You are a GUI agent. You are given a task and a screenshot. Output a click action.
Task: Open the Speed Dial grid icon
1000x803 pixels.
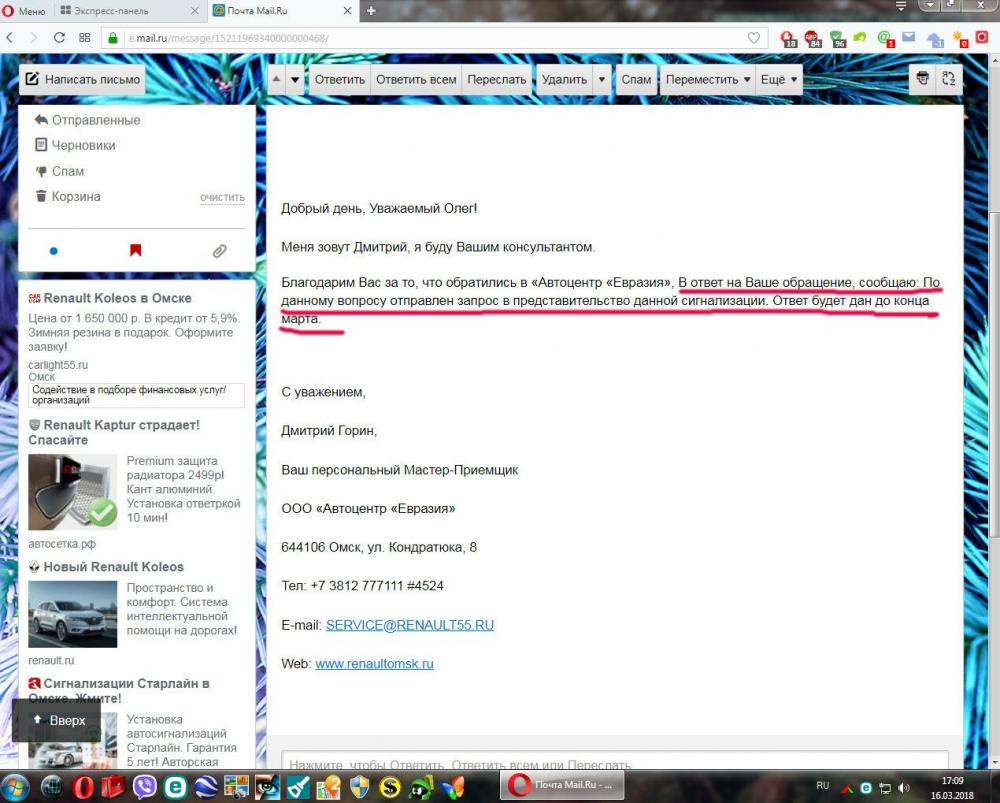[84, 38]
